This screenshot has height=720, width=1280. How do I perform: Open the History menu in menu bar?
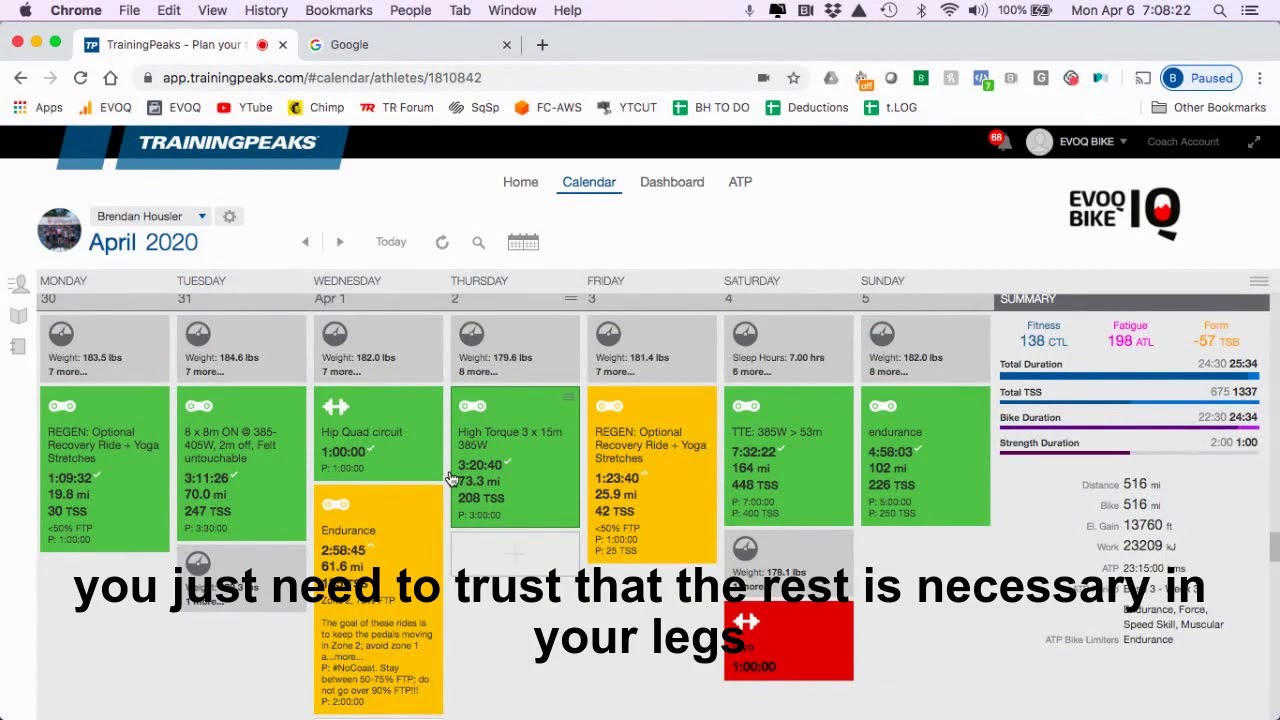click(x=266, y=10)
